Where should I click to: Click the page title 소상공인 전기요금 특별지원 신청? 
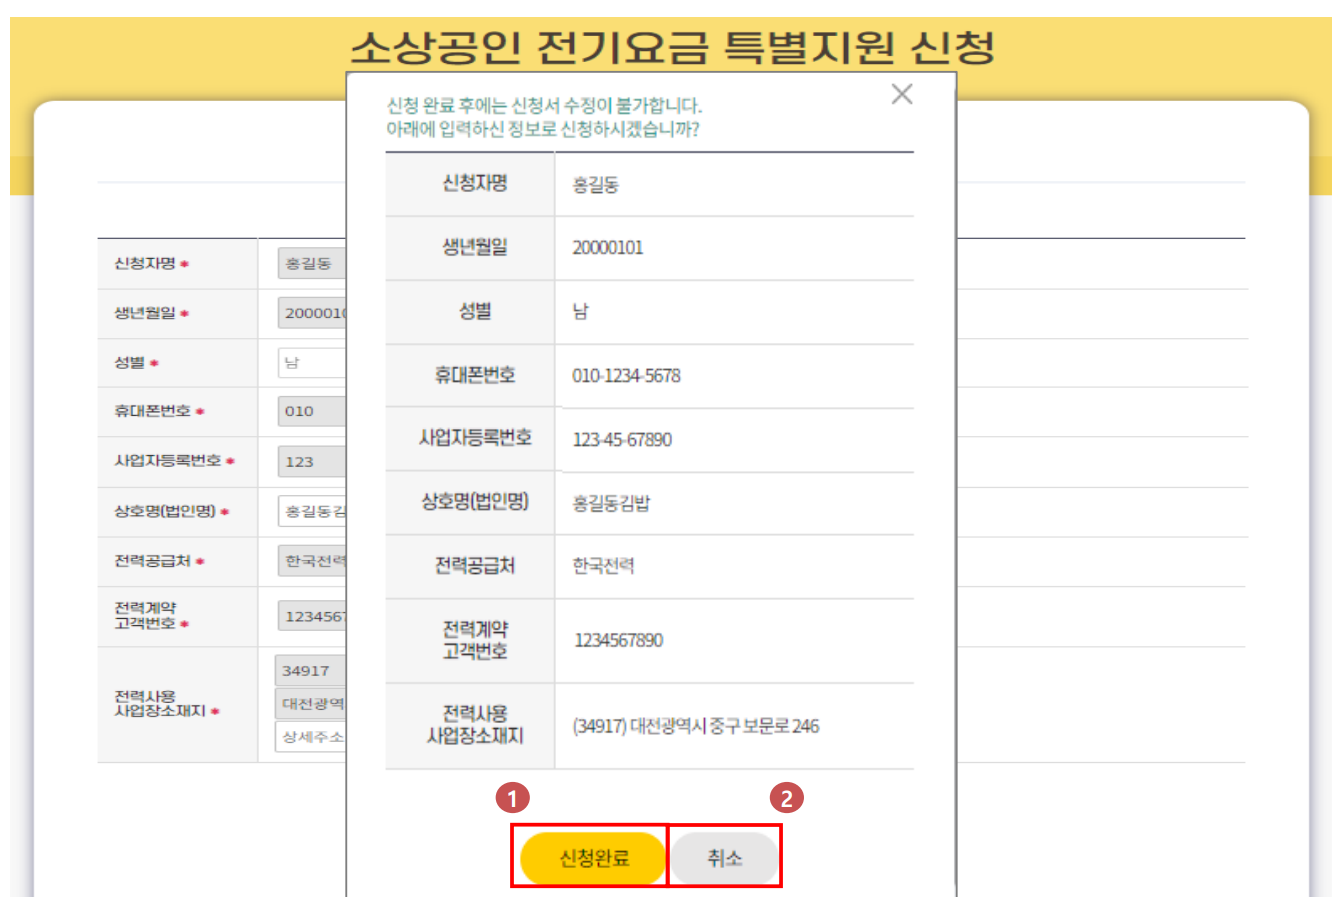click(x=672, y=47)
